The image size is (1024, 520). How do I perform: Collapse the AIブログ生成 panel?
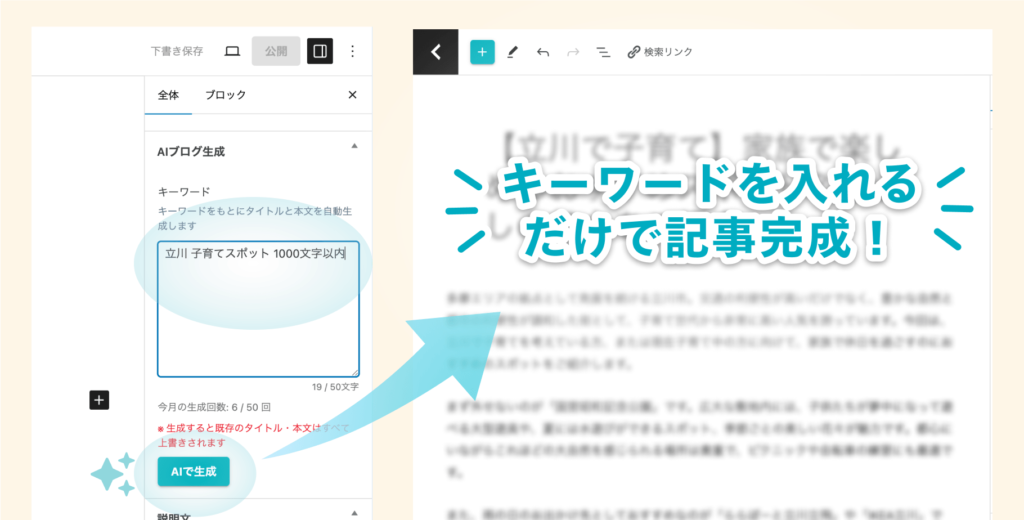(353, 147)
